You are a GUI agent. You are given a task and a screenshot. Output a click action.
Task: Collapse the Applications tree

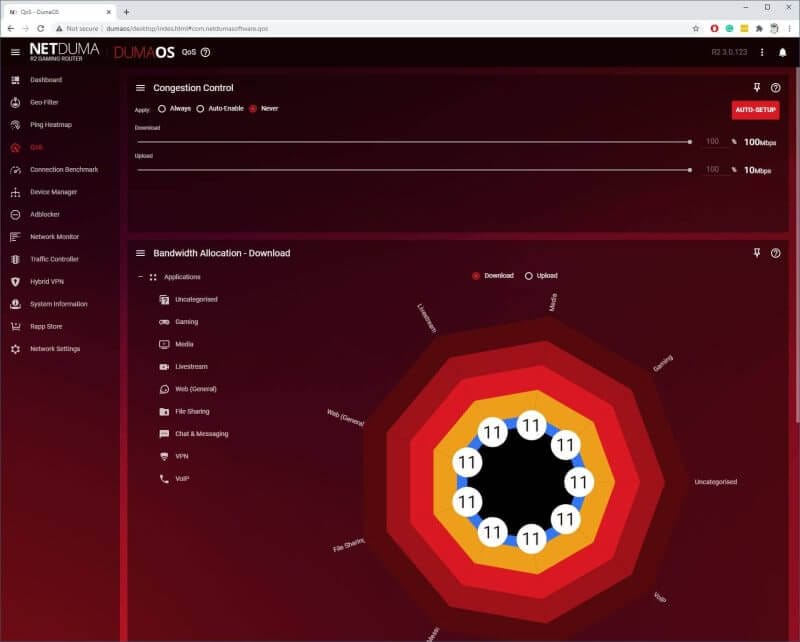click(140, 276)
